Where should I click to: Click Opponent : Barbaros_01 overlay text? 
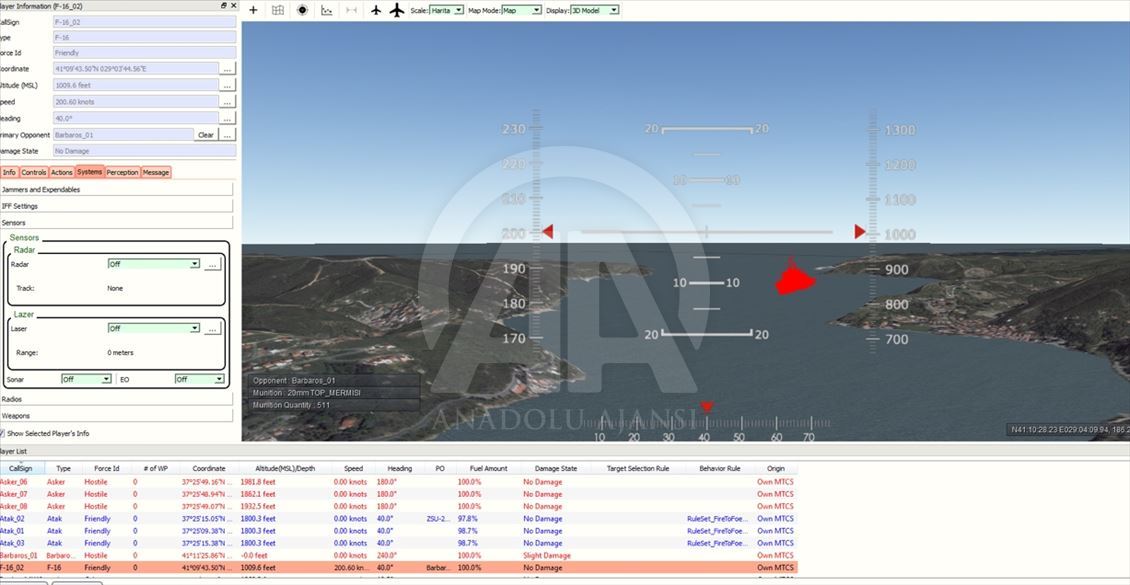pyautogui.click(x=294, y=380)
